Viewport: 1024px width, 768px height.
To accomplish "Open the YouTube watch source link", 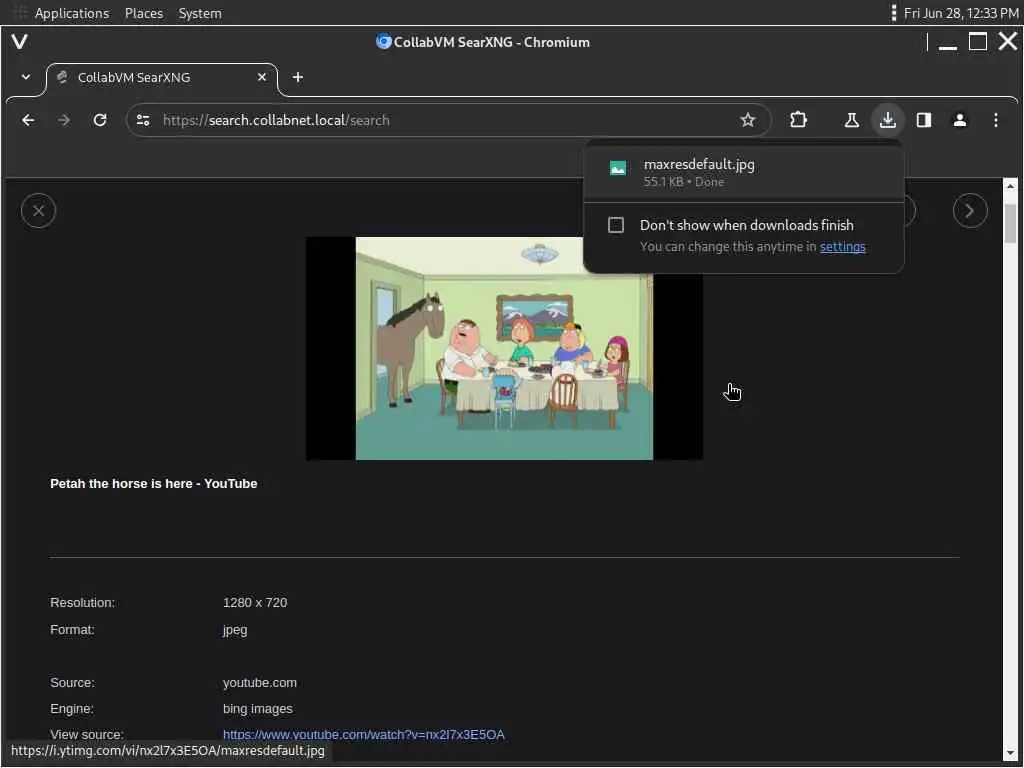I will [364, 735].
